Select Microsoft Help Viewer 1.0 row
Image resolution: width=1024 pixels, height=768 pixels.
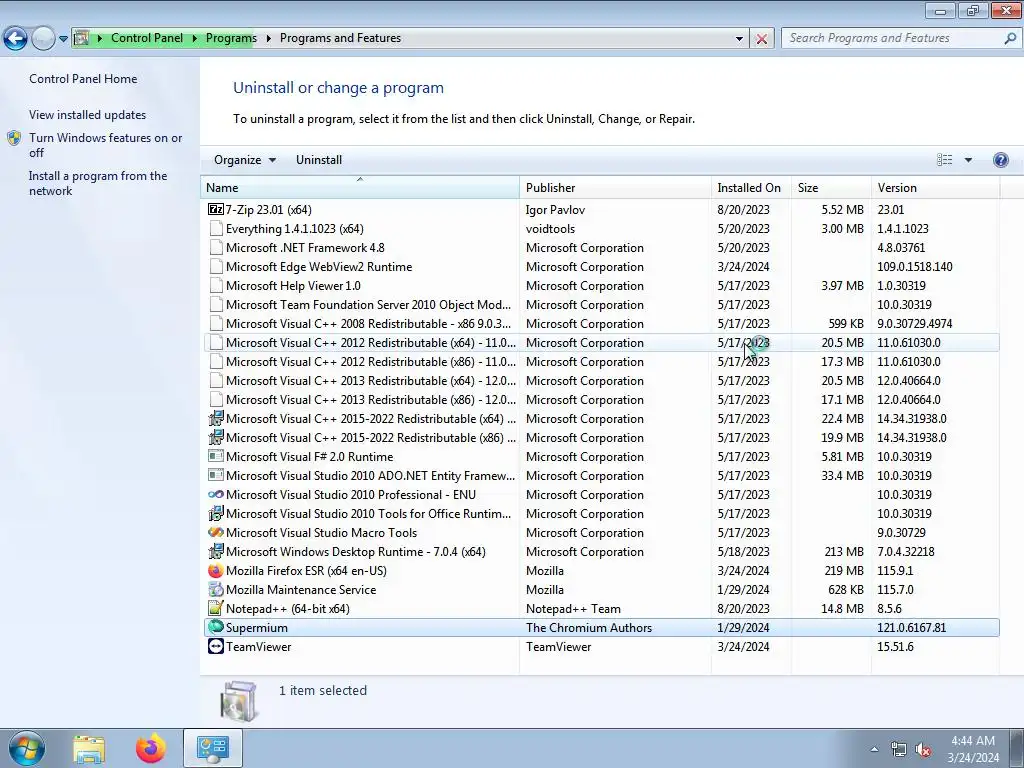tap(601, 285)
